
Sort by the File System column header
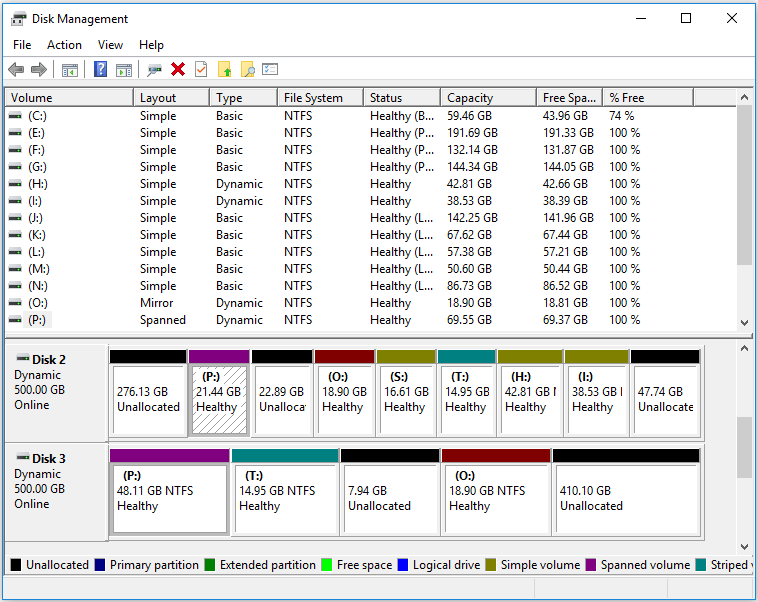[321, 98]
